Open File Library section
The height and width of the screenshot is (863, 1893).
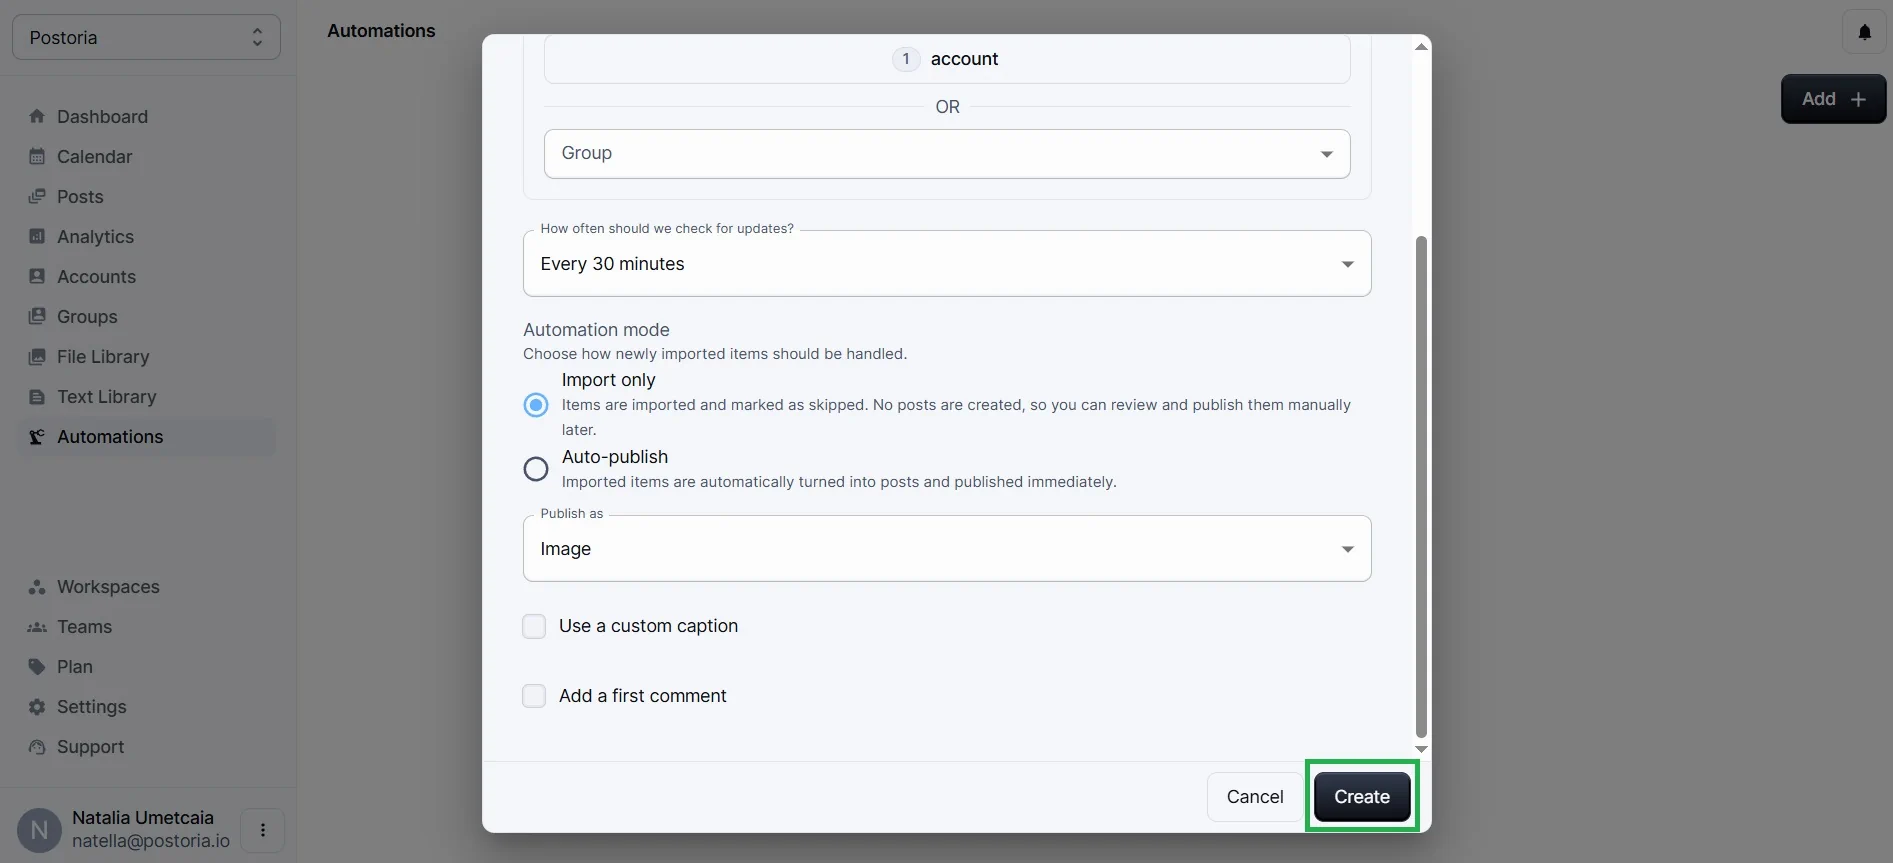[x=146, y=356]
